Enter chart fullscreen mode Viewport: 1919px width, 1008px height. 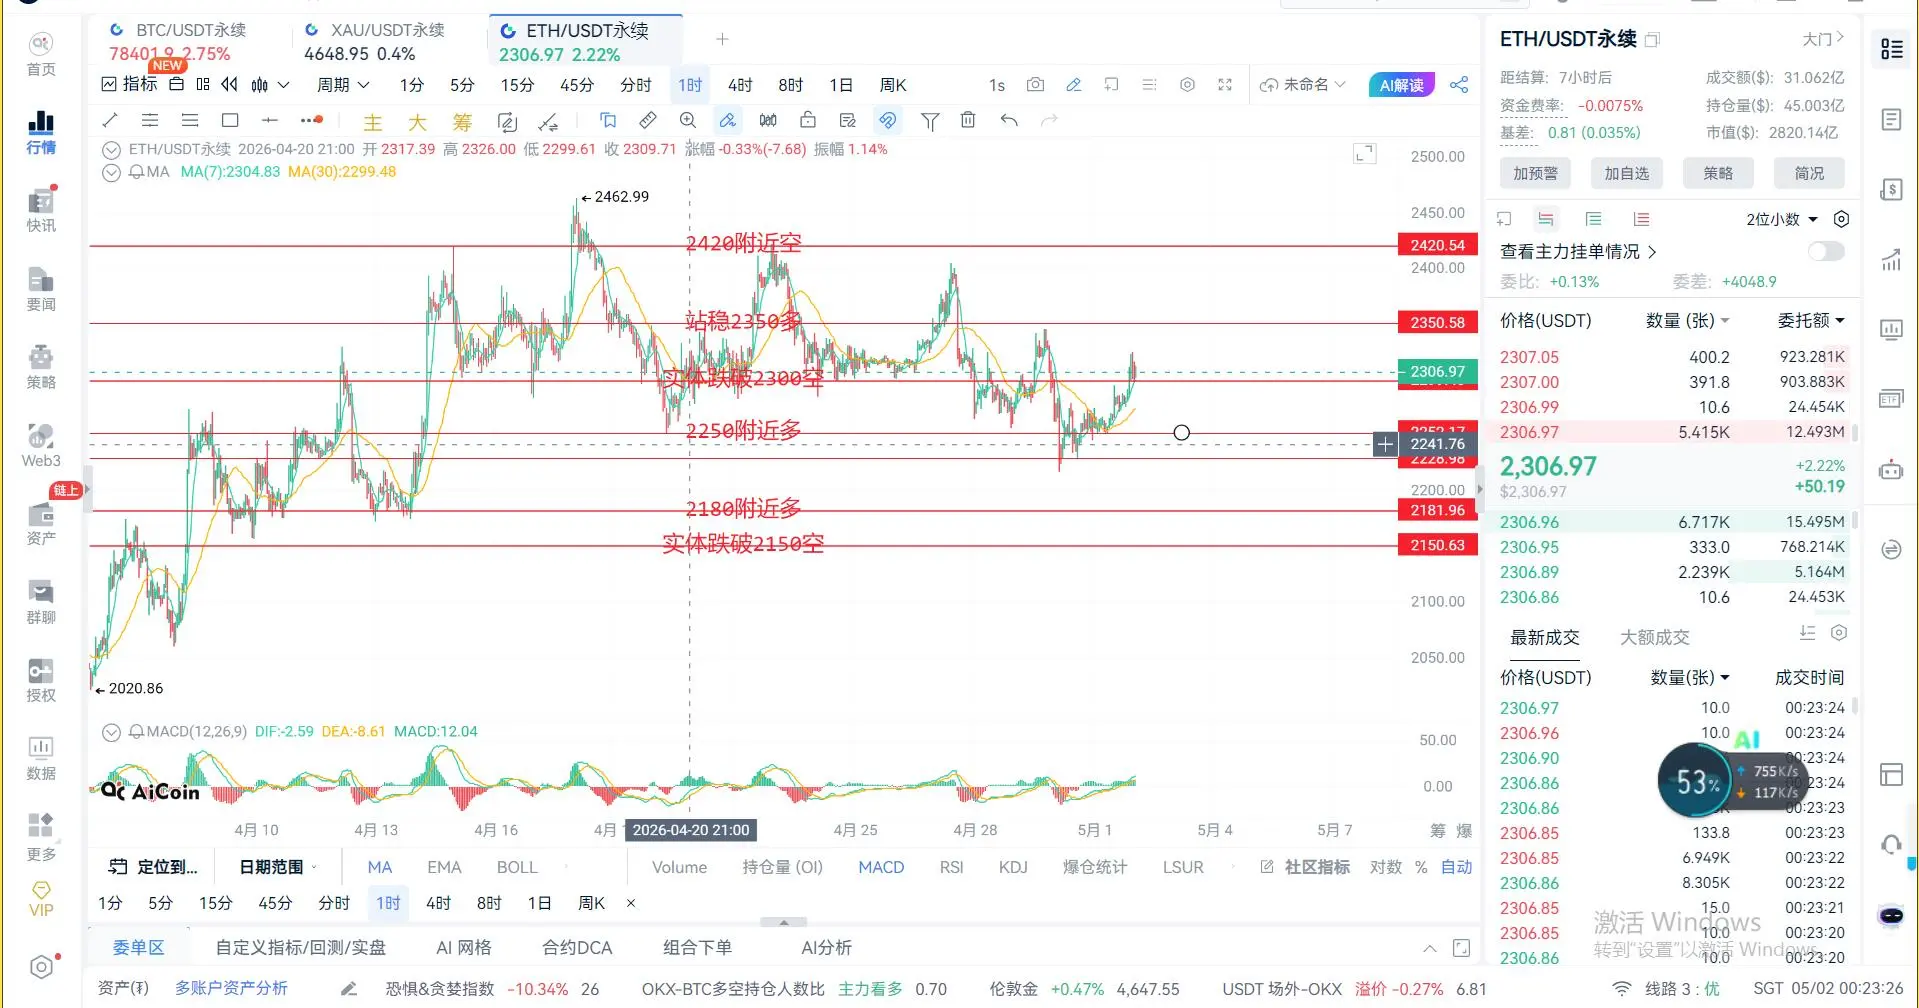click(x=1225, y=85)
